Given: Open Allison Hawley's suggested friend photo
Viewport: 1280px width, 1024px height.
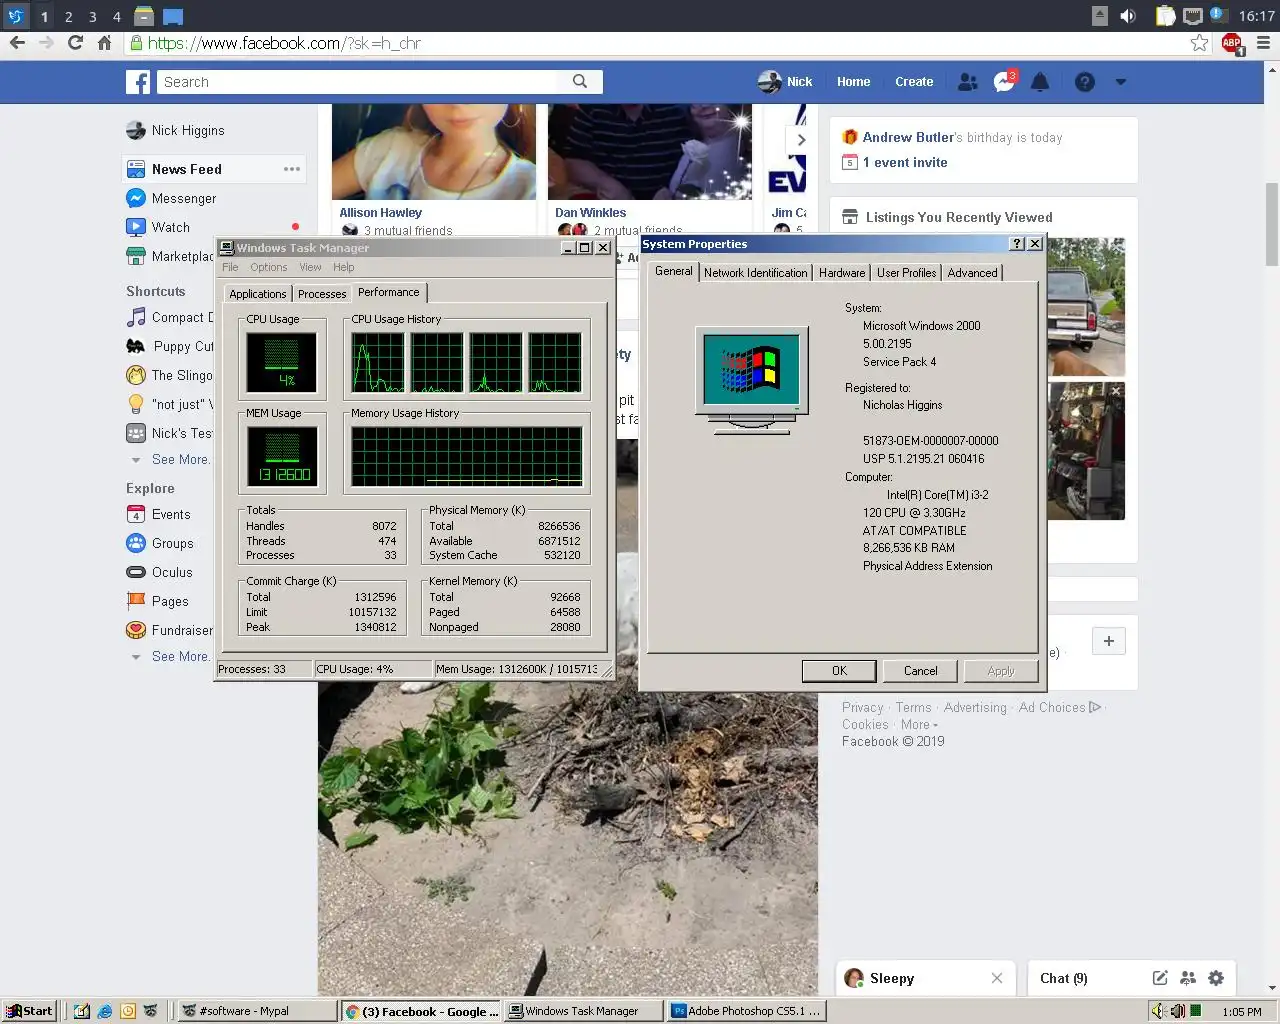Looking at the screenshot, I should click(x=434, y=152).
